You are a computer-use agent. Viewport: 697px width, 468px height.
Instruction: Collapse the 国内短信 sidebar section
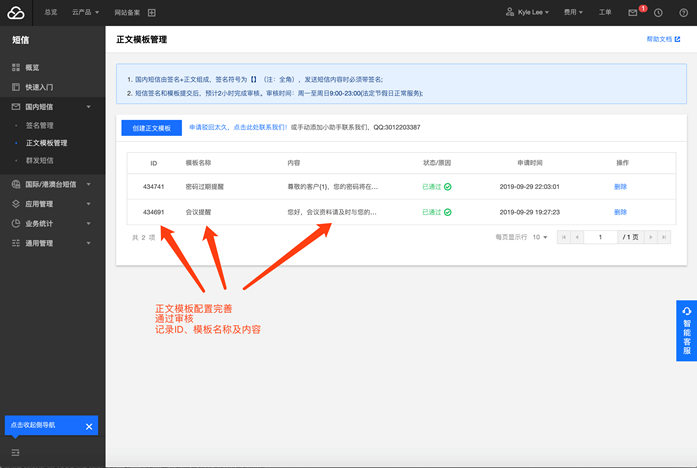point(52,107)
